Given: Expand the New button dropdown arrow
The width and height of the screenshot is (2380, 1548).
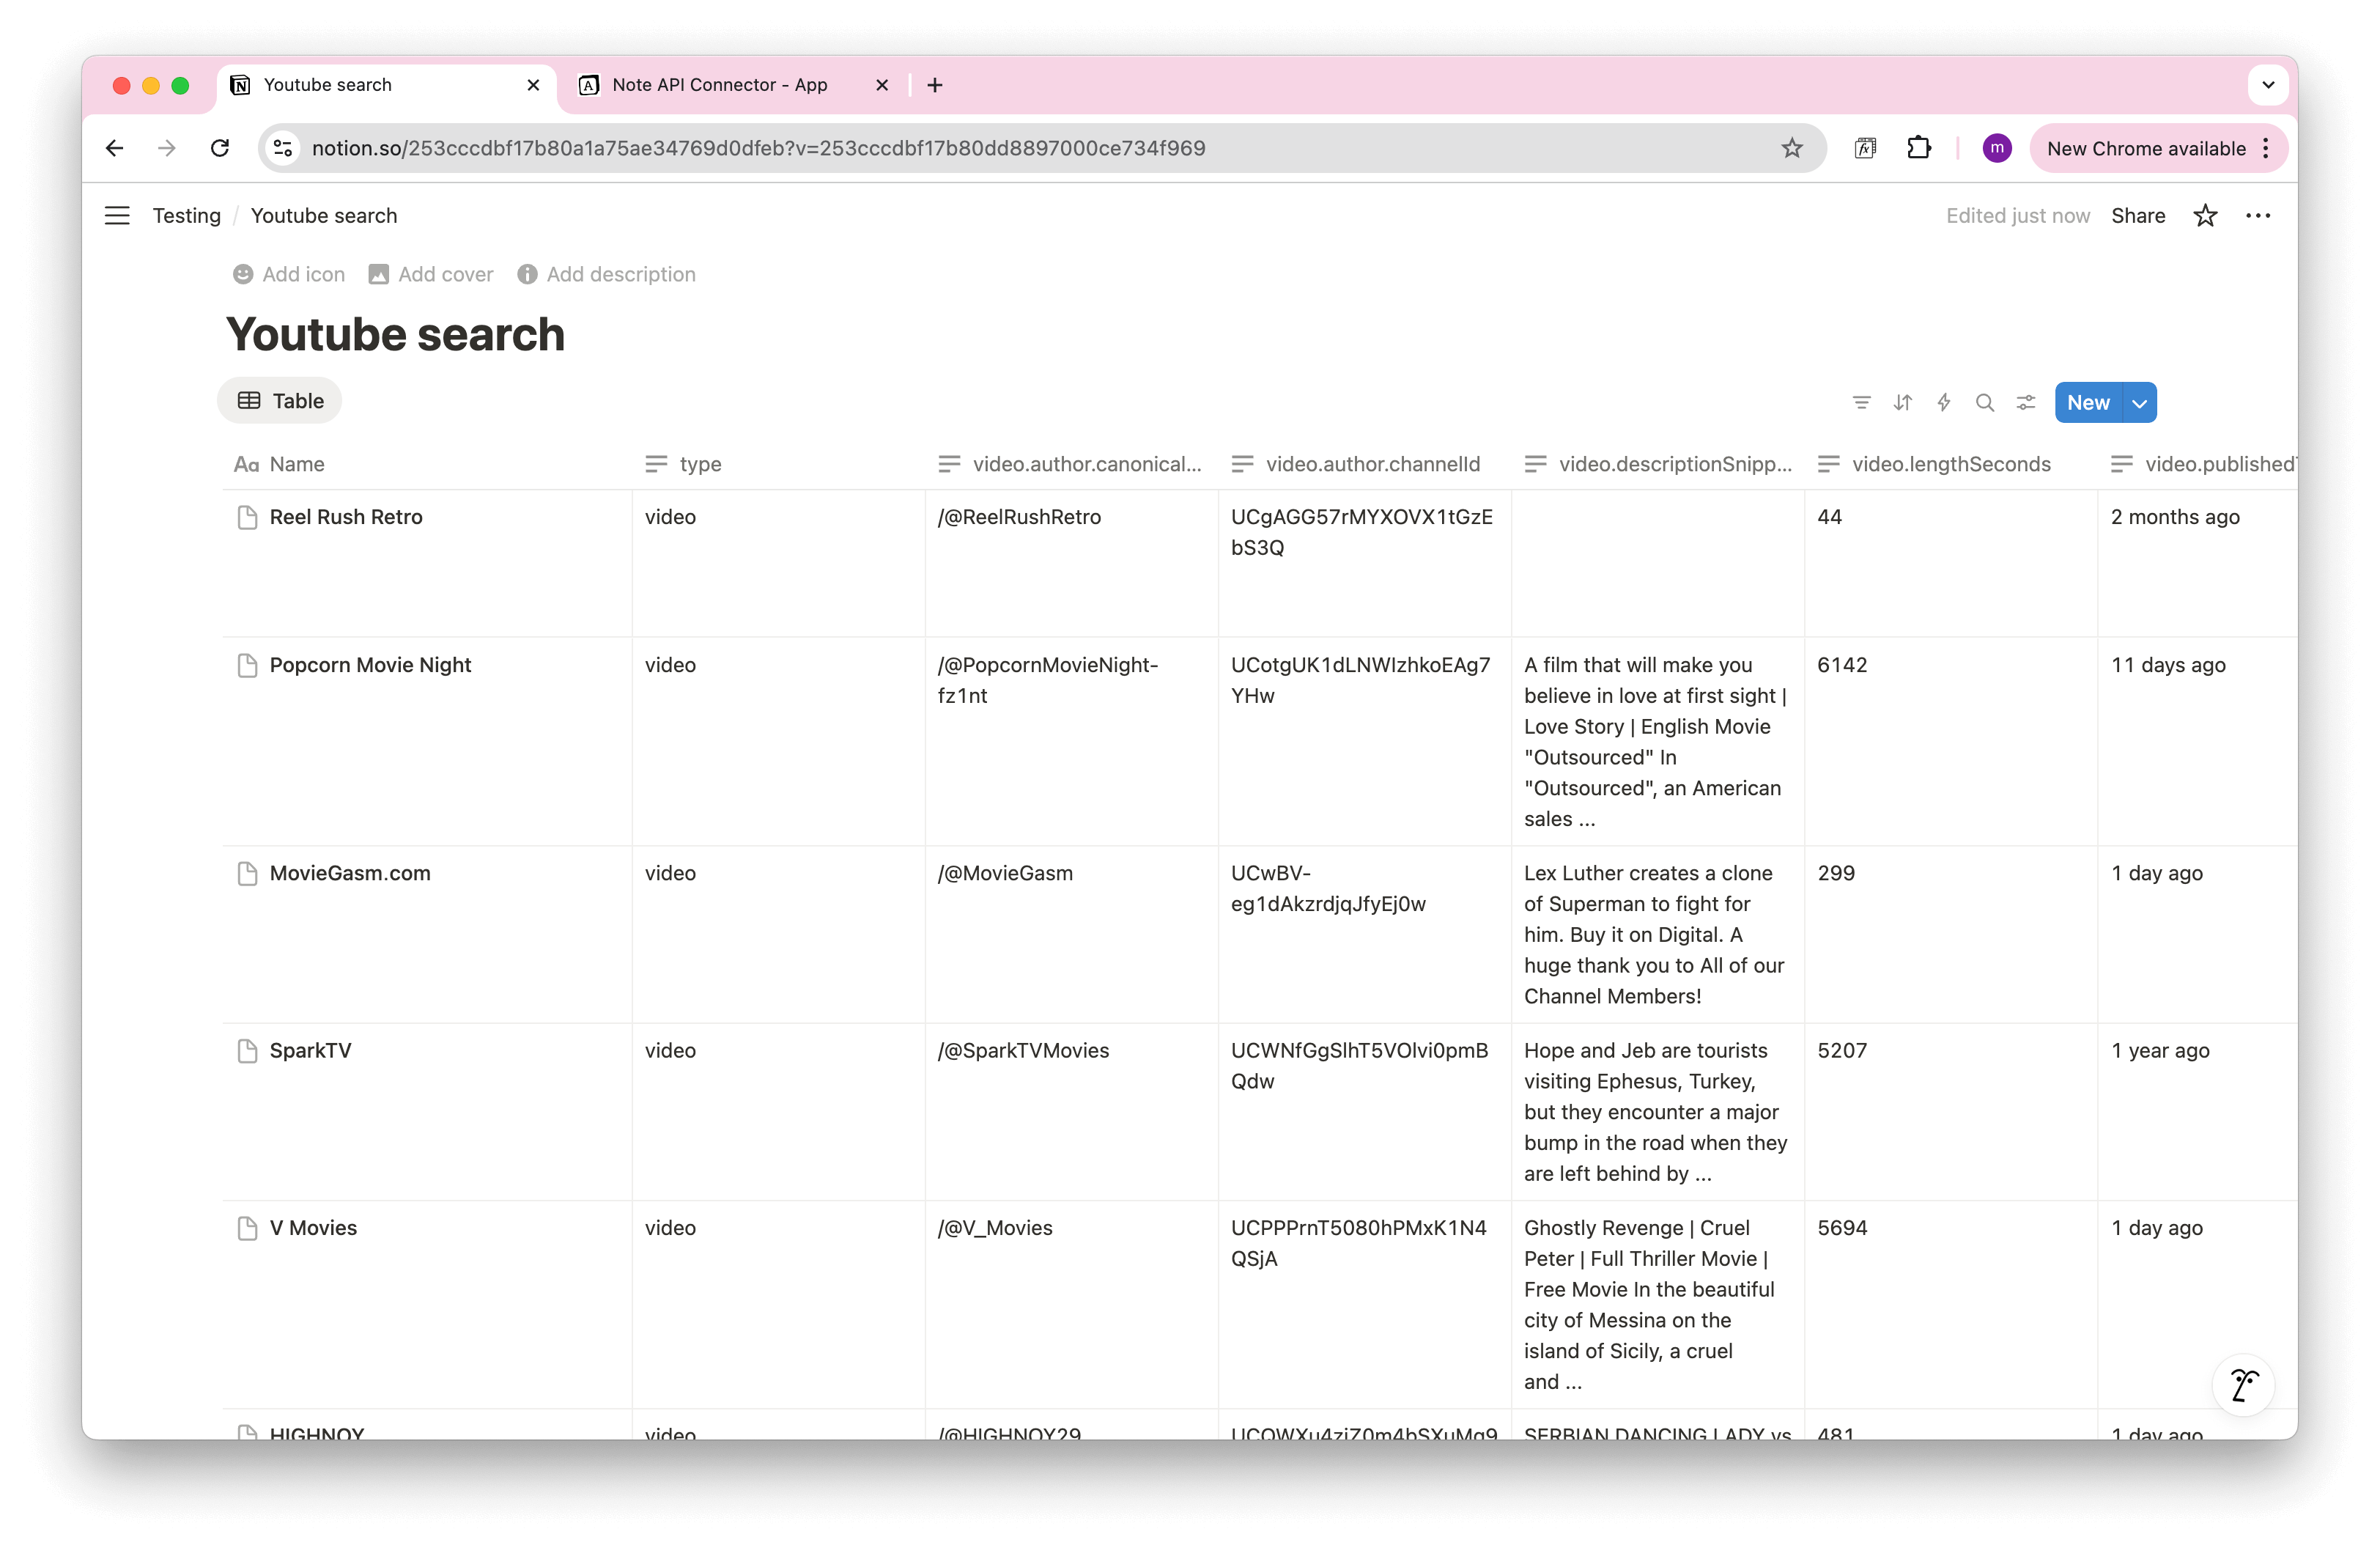Looking at the screenshot, I should tap(2140, 402).
